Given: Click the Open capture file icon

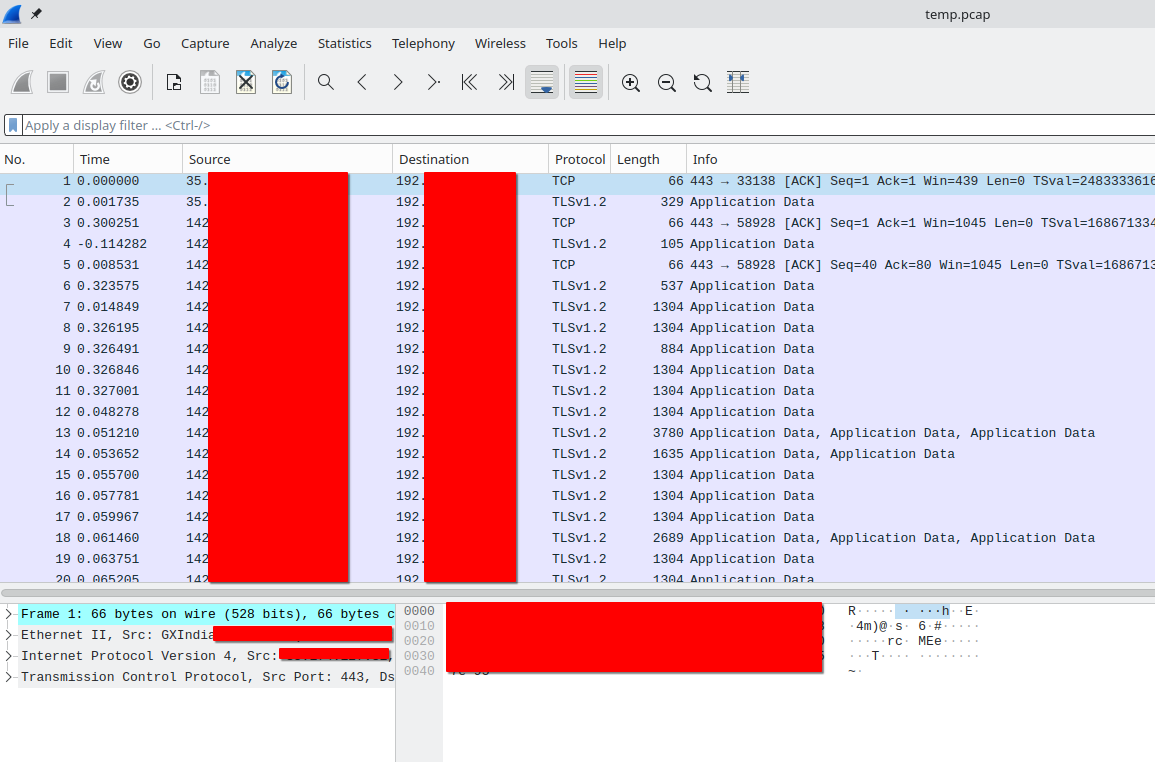Looking at the screenshot, I should [x=173, y=82].
